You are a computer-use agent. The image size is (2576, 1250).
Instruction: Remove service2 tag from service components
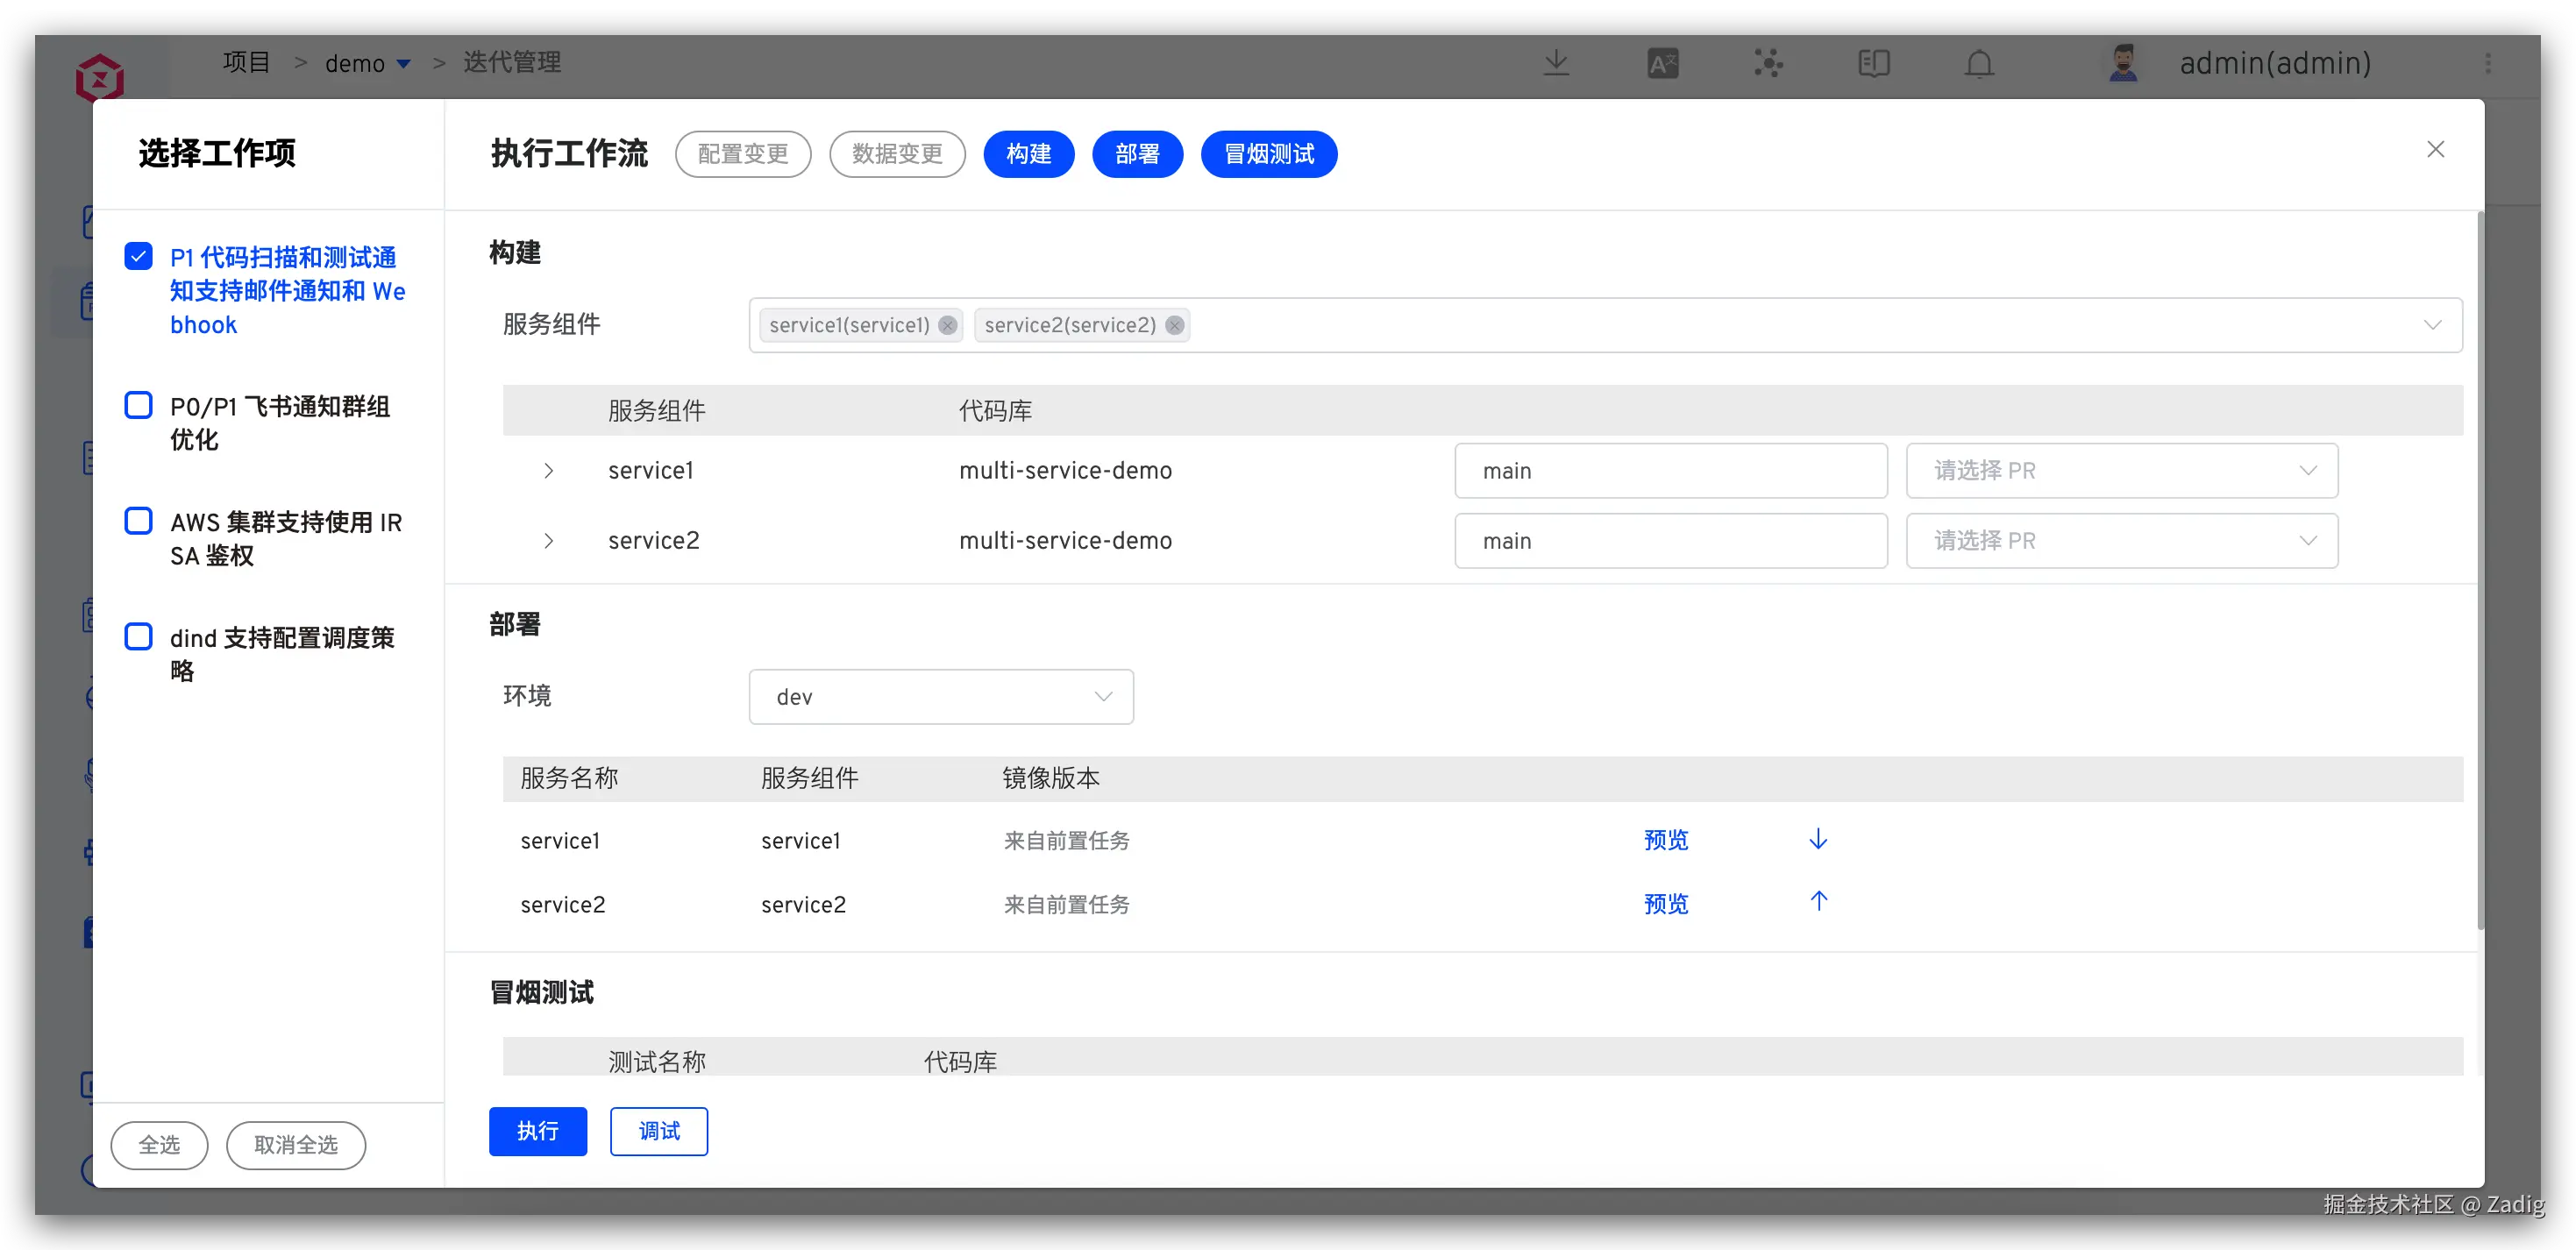(x=1175, y=325)
